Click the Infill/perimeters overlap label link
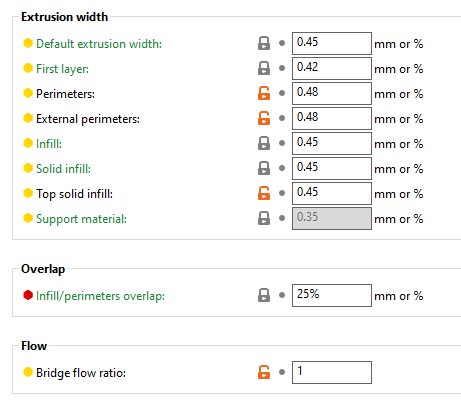461x401 pixels. tap(100, 296)
